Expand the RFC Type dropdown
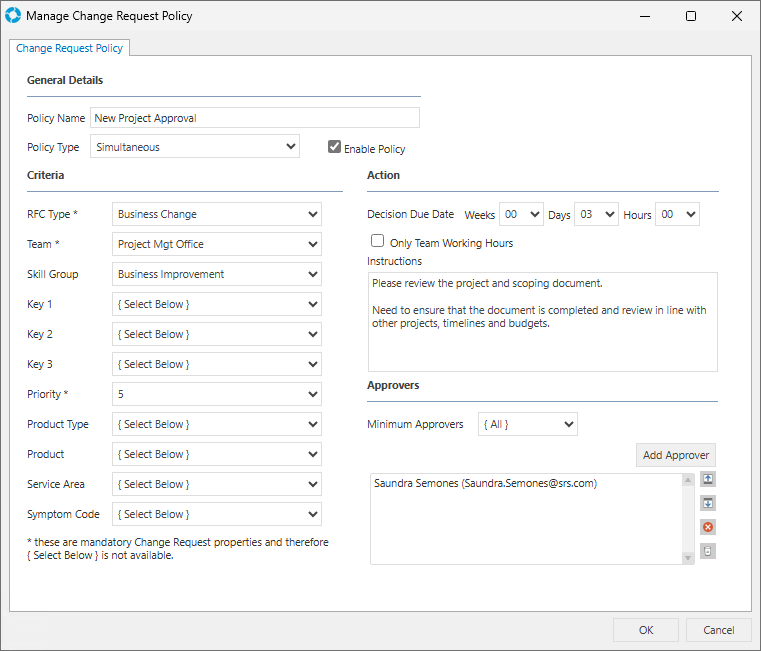 (217, 214)
